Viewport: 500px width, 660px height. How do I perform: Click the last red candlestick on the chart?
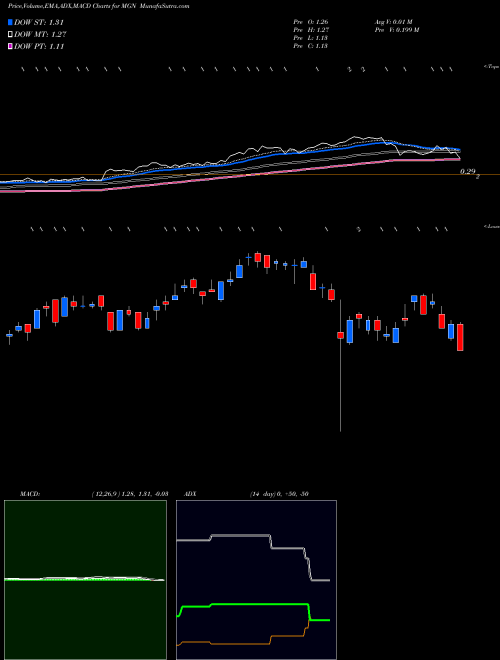[x=460, y=337]
